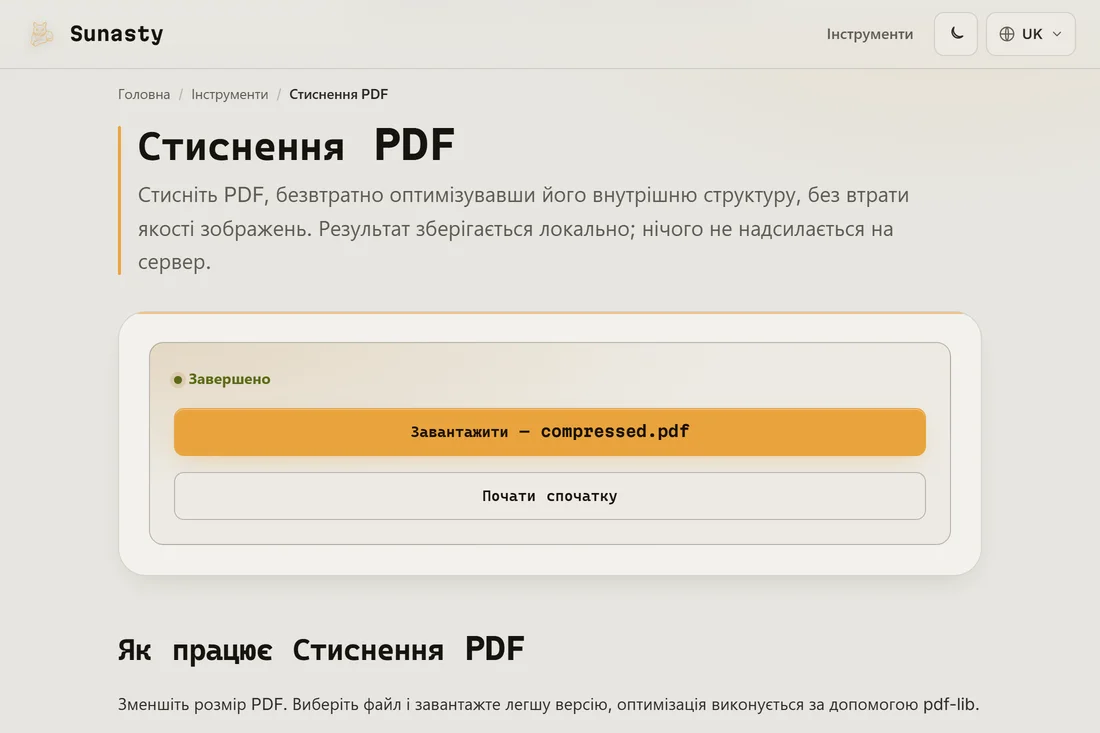Open the Sunasty home title link

[x=116, y=34]
